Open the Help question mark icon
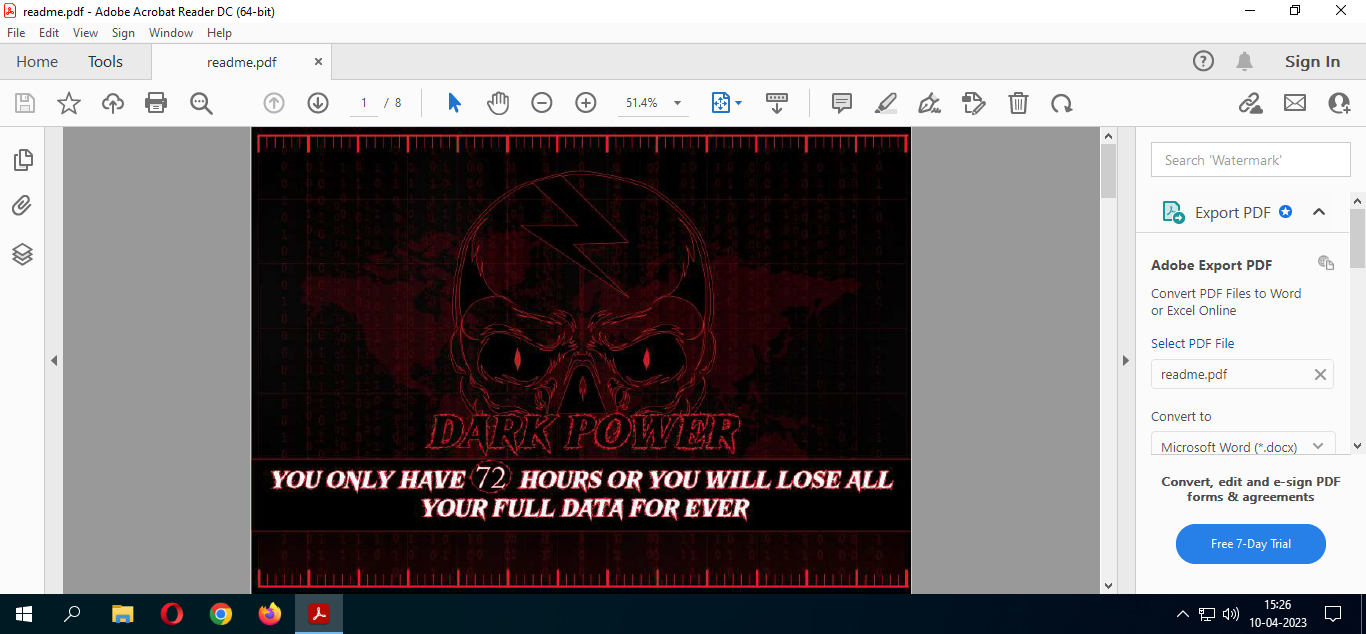 [x=1204, y=61]
